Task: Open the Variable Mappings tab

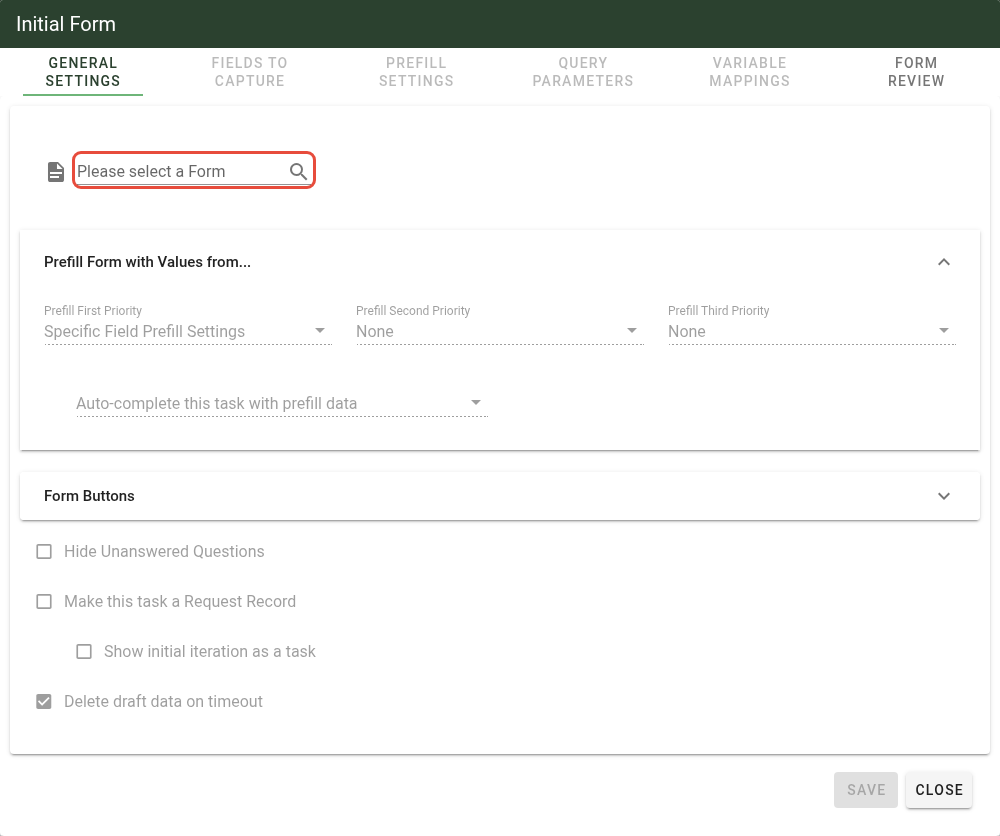Action: pyautogui.click(x=749, y=71)
